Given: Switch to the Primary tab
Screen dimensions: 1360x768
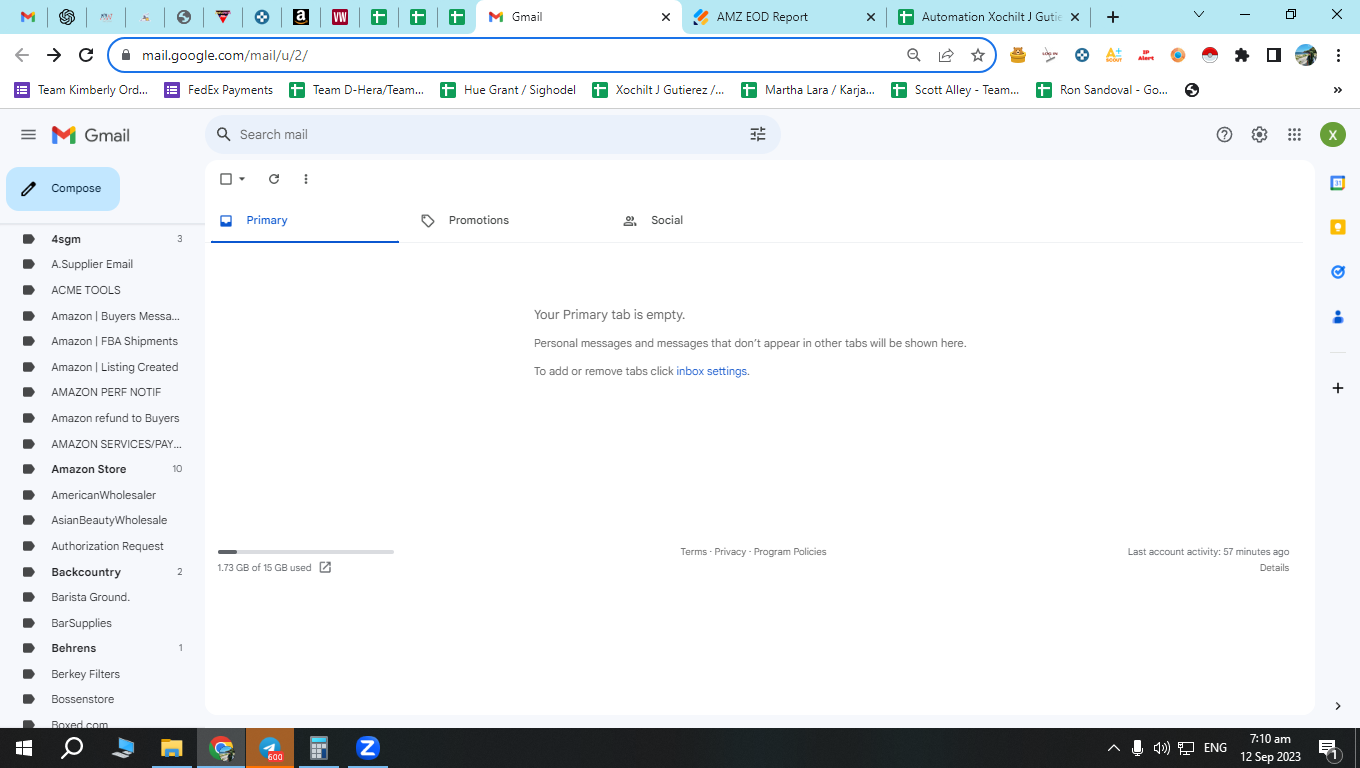Looking at the screenshot, I should pyautogui.click(x=305, y=220).
